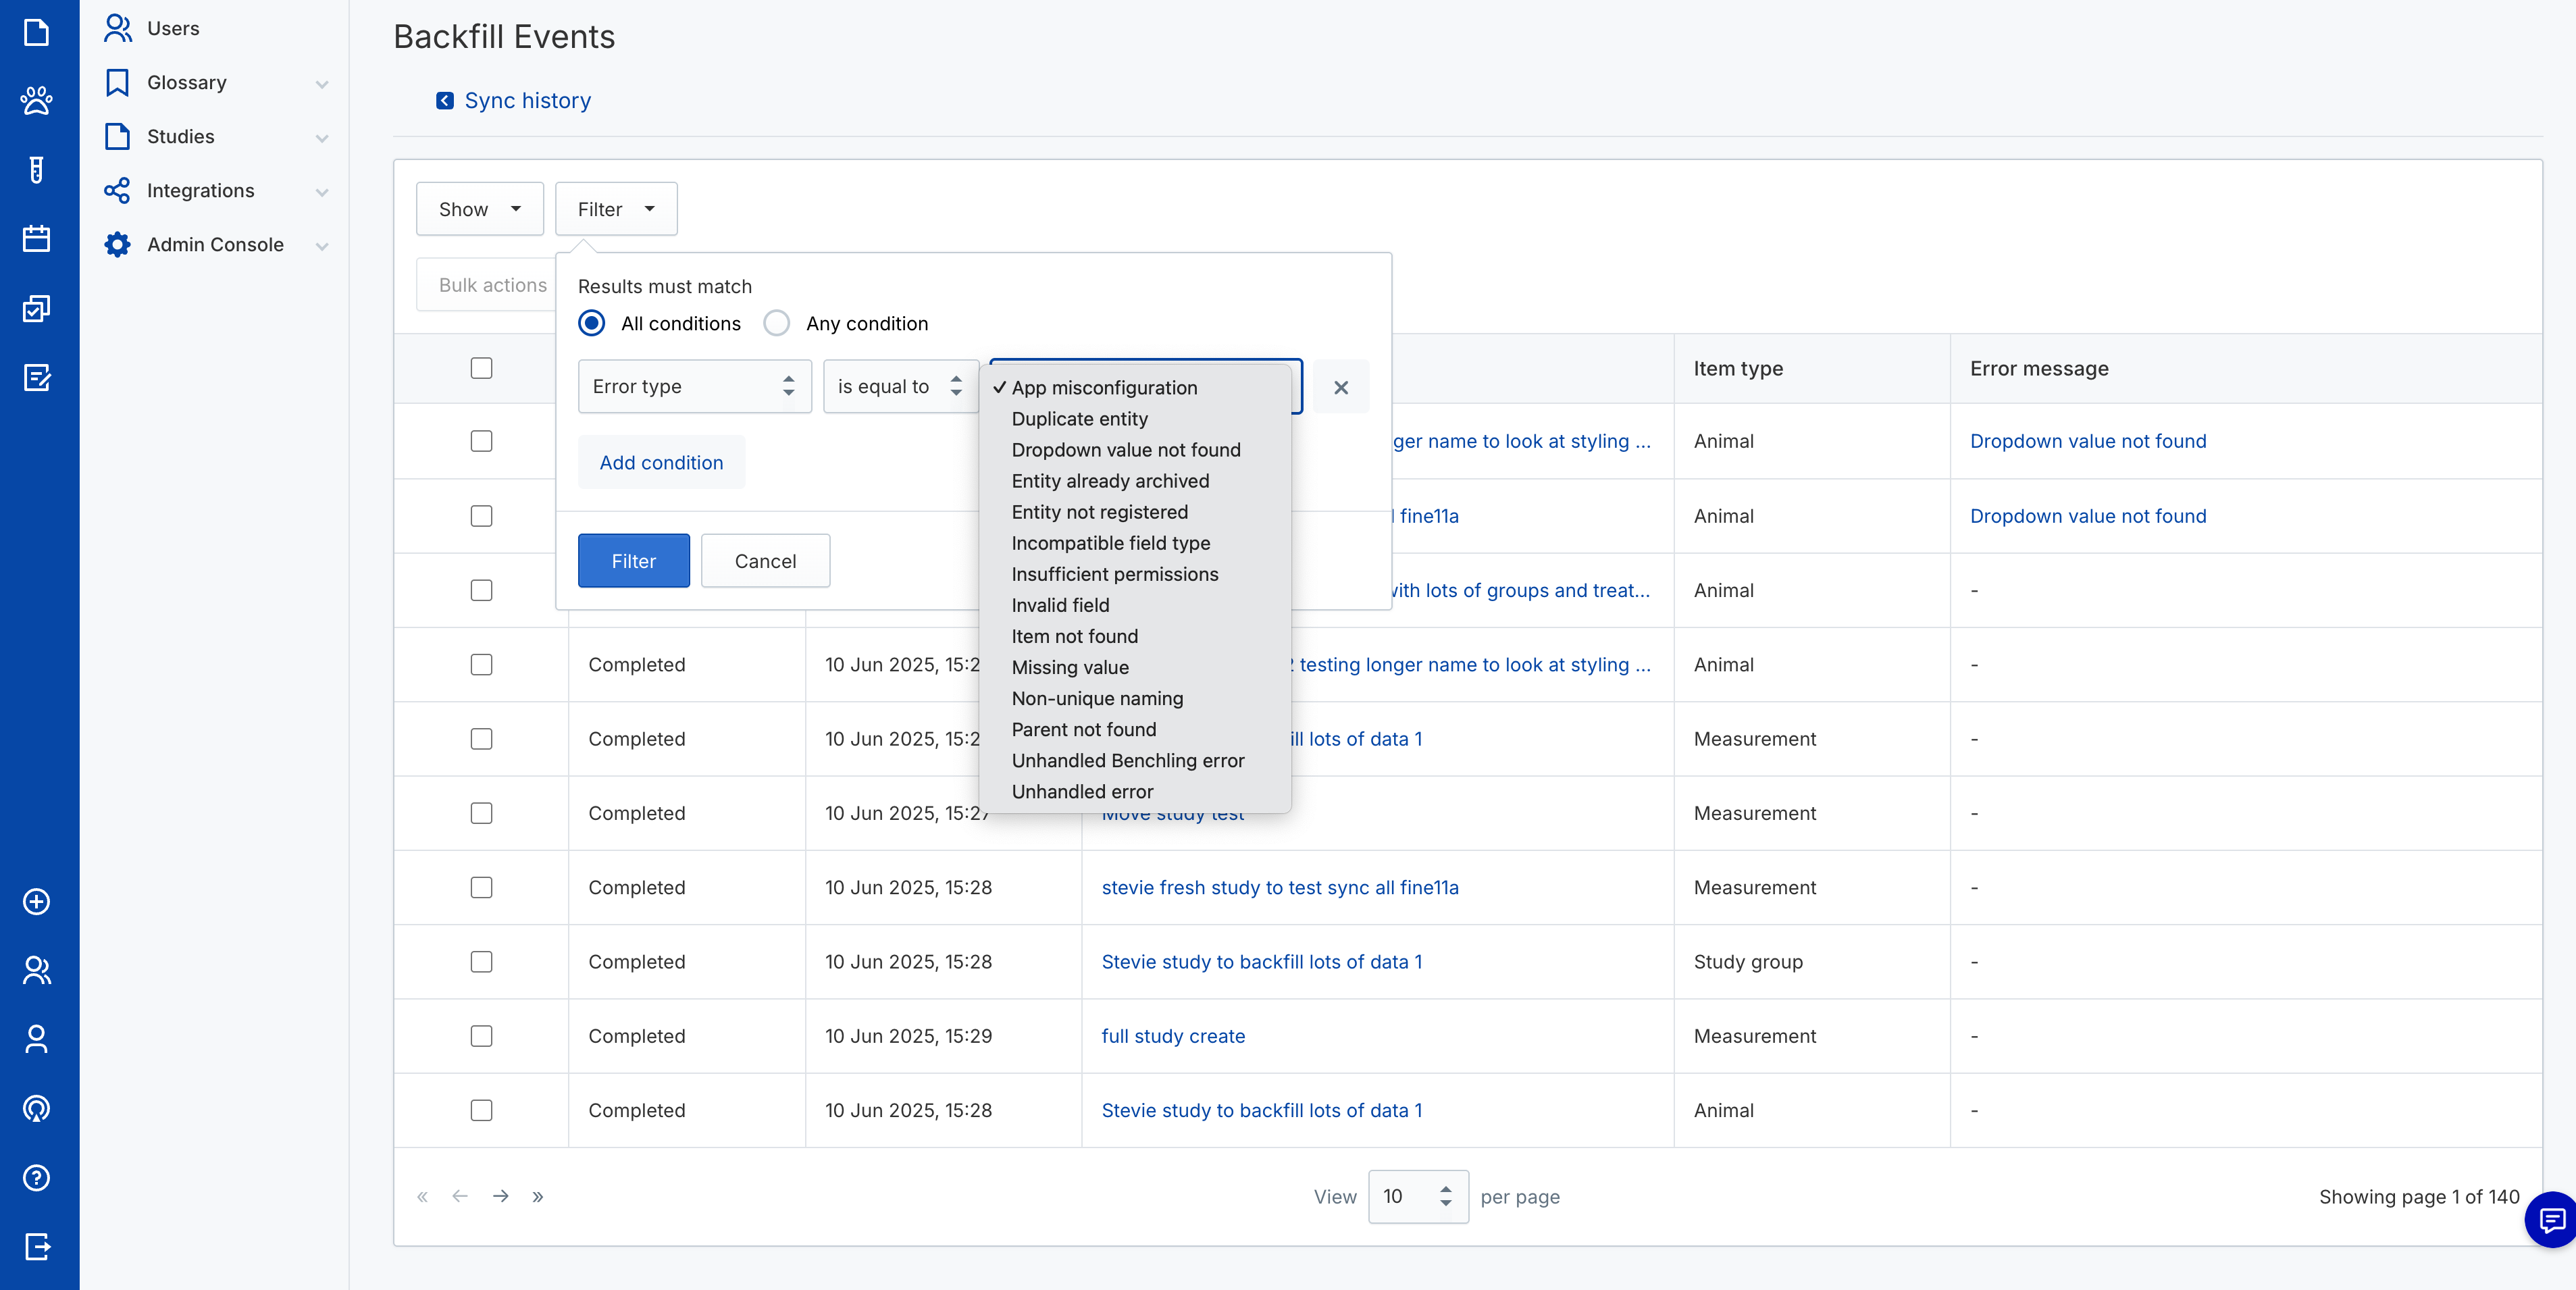Open the document icon in the blue sidebar

[36, 32]
